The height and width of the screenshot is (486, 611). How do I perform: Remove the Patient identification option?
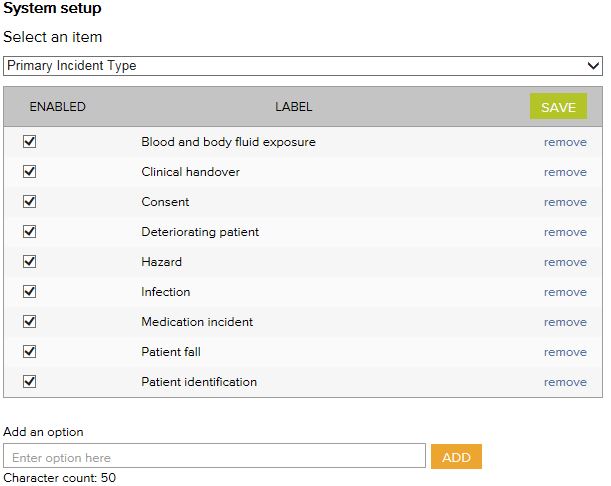565,382
